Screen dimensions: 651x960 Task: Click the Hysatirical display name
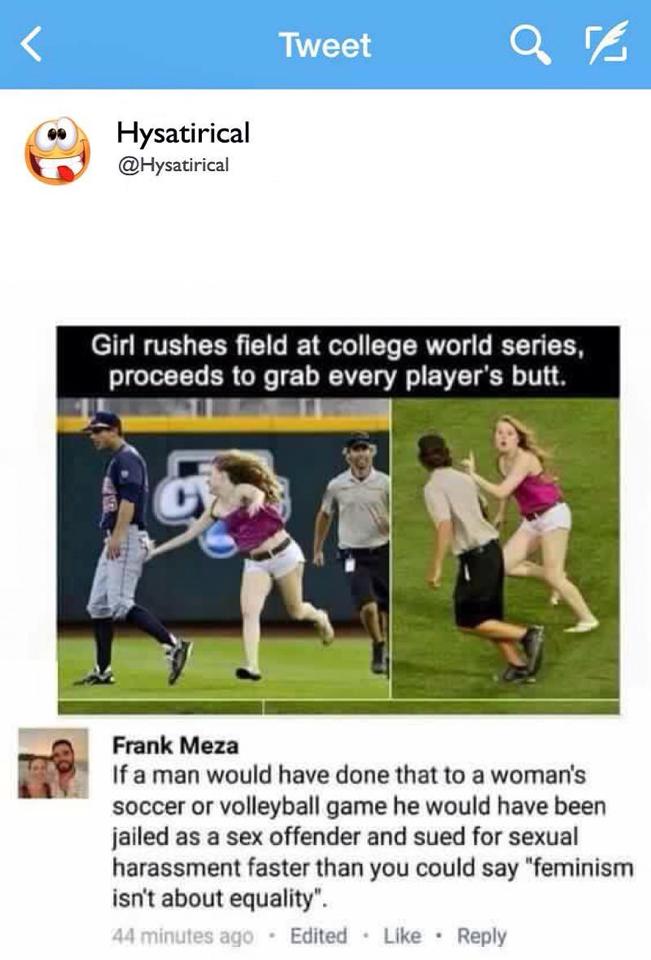(183, 133)
